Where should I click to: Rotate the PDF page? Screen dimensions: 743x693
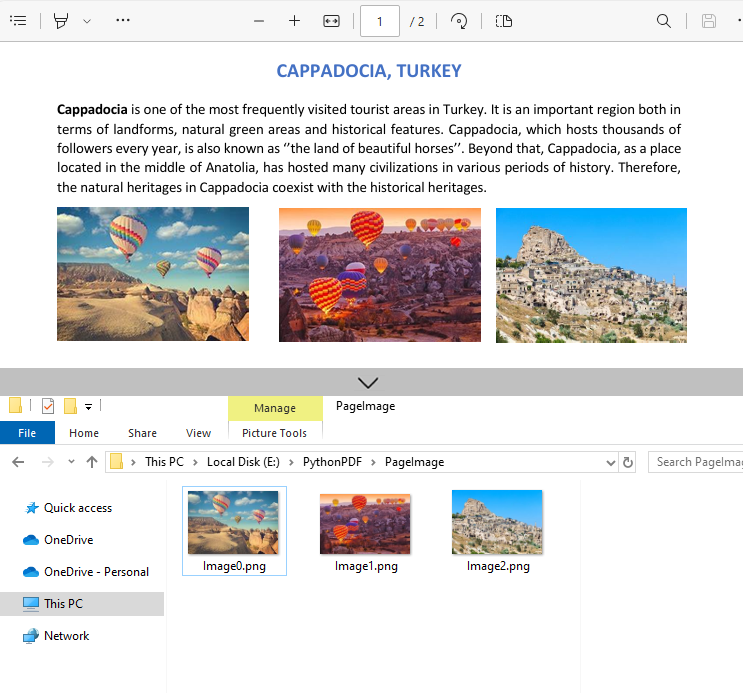459,21
